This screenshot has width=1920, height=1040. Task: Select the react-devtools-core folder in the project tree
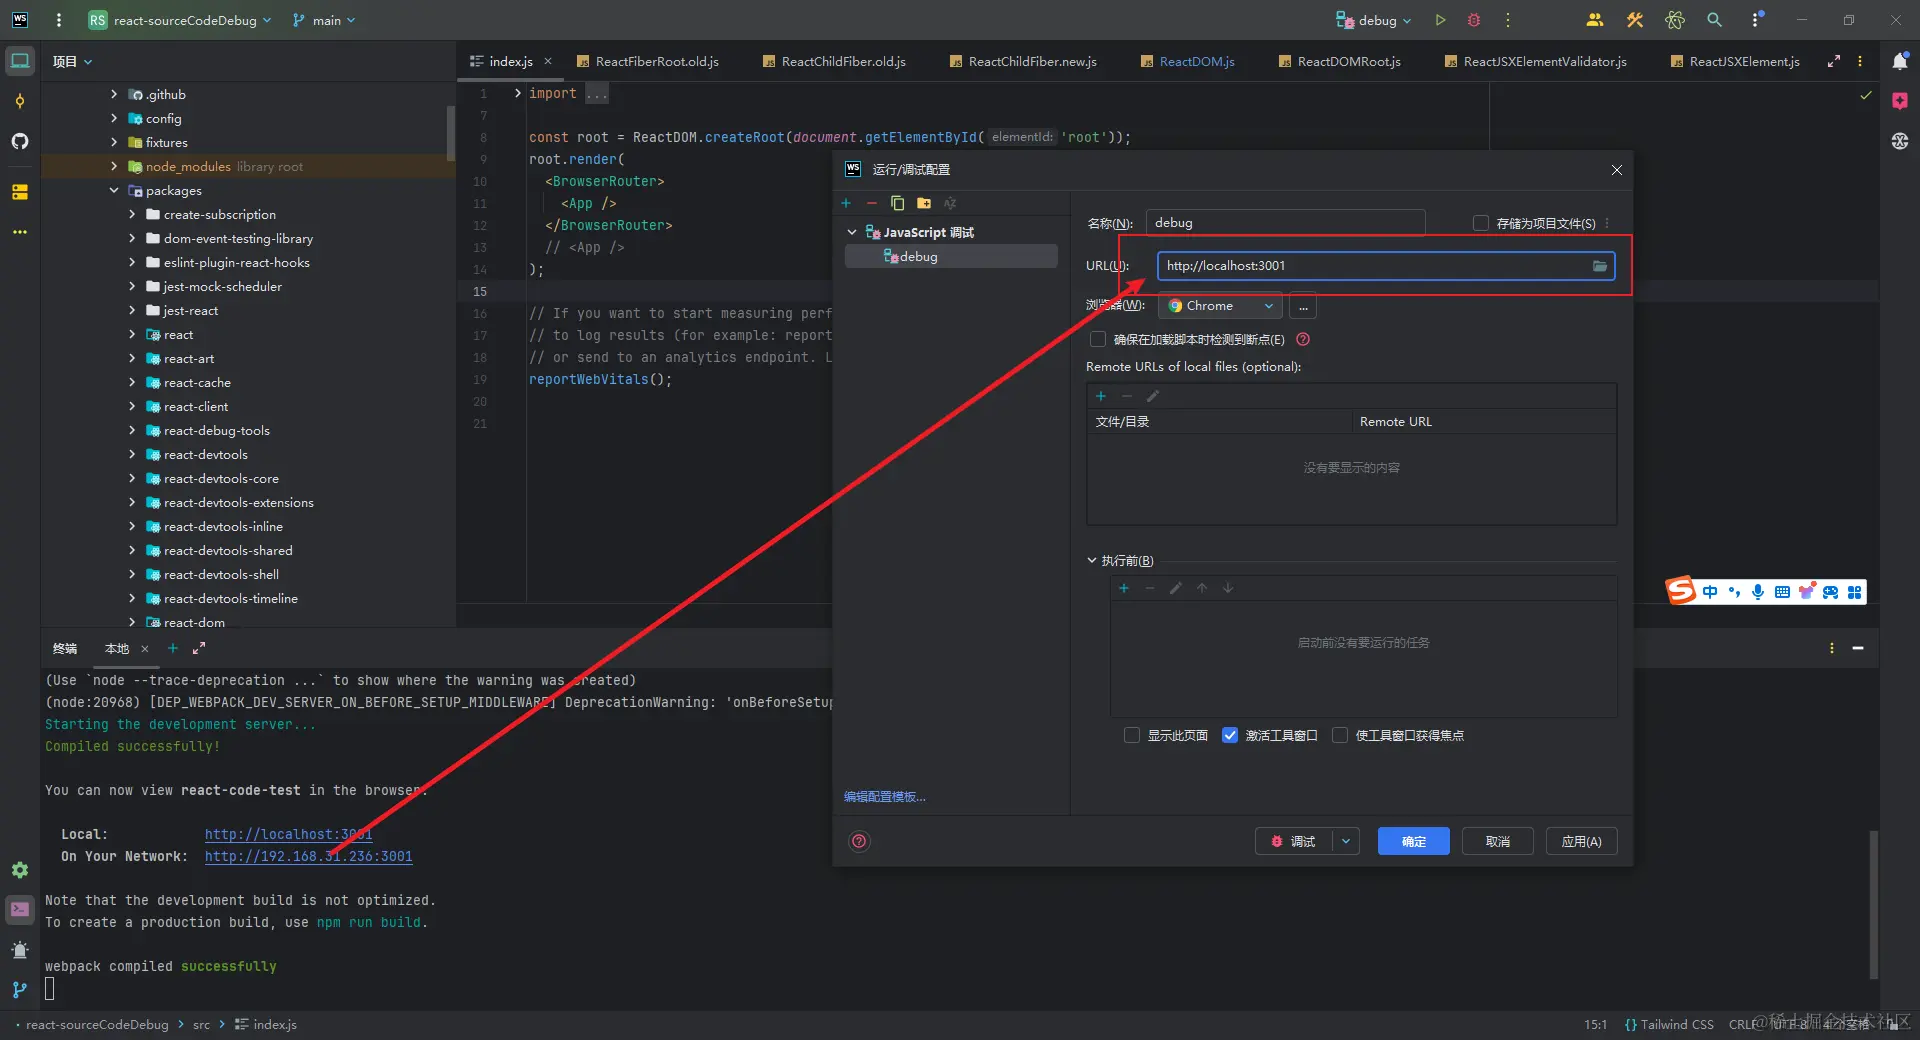221,478
